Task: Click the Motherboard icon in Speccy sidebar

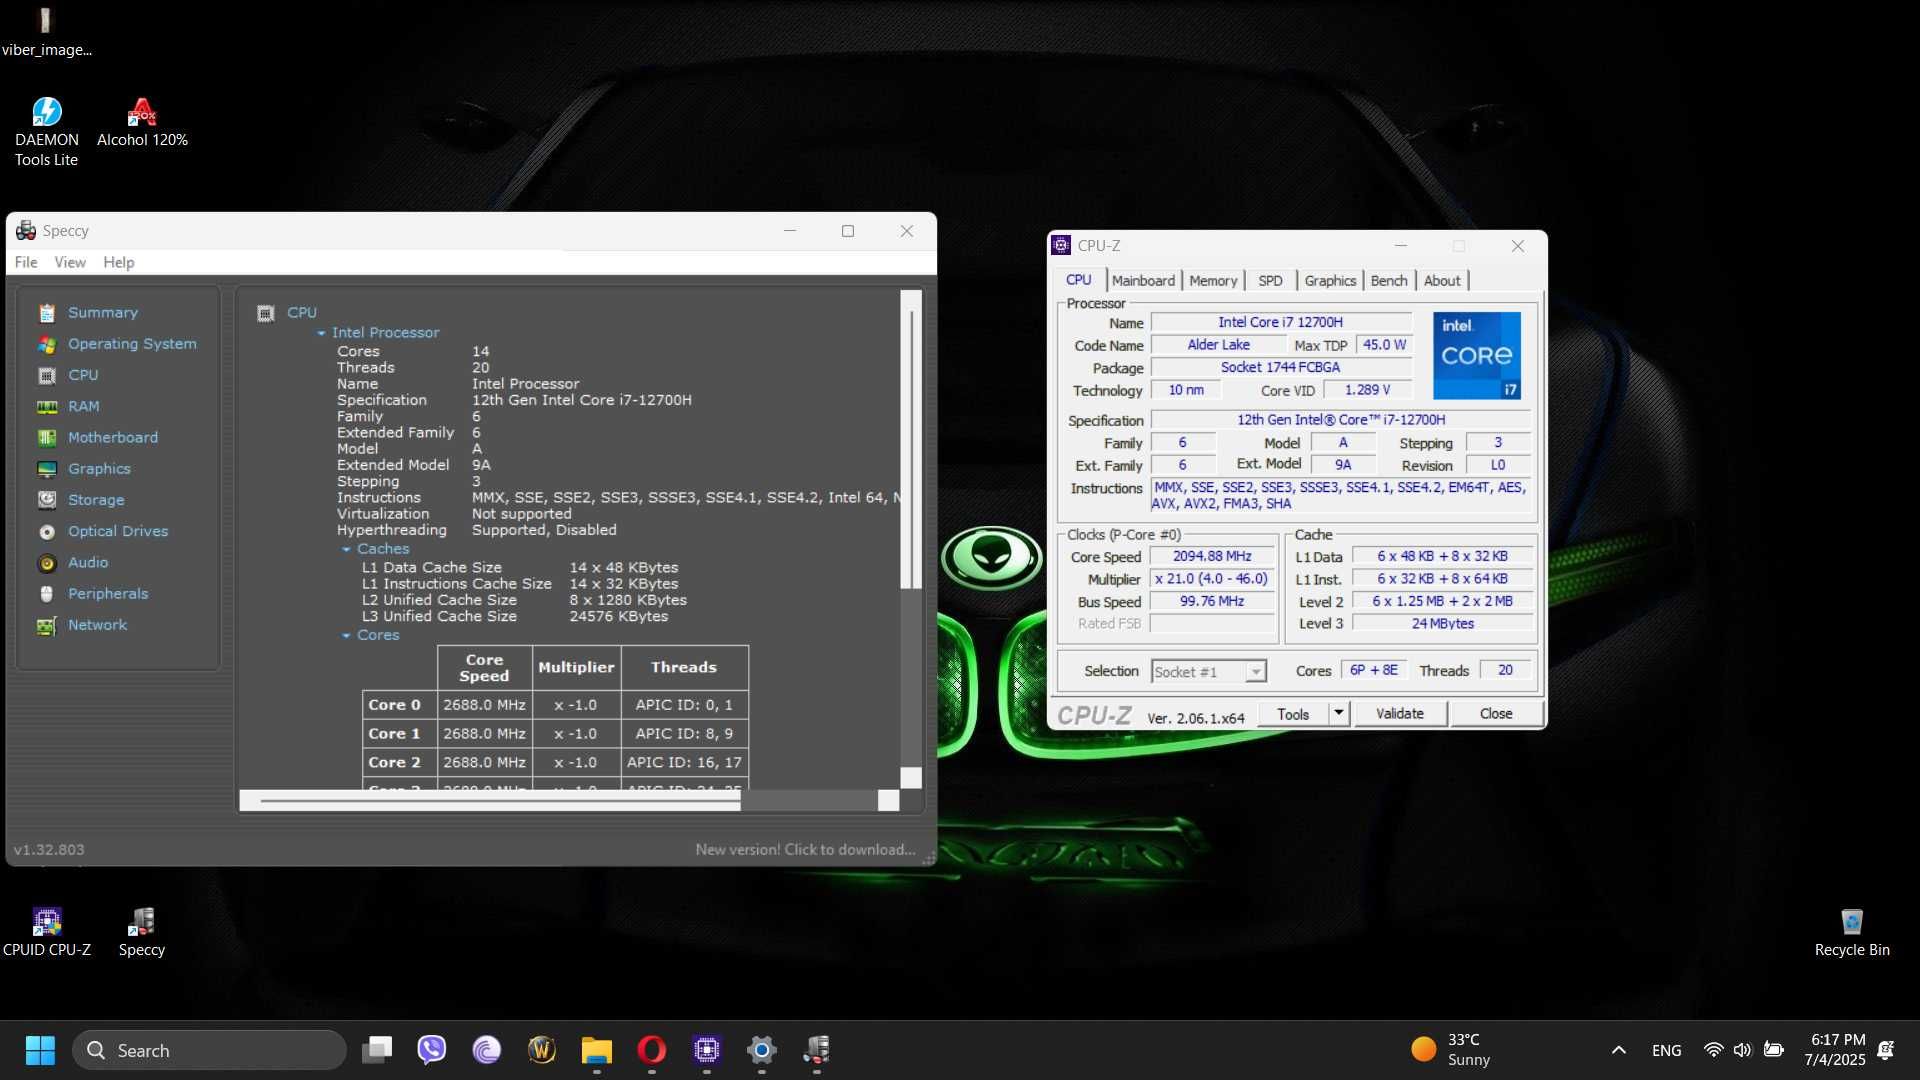Action: 46,437
